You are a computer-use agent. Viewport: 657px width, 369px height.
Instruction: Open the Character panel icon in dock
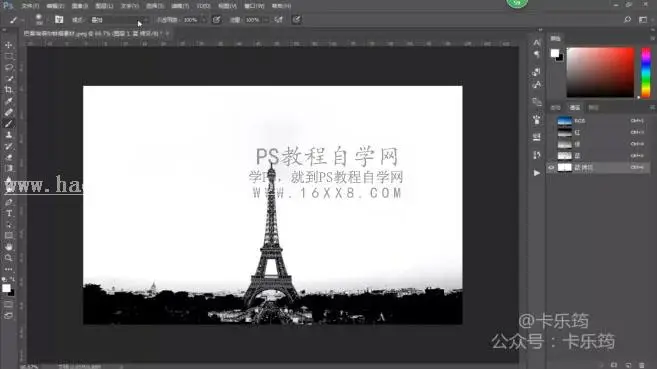tap(537, 42)
